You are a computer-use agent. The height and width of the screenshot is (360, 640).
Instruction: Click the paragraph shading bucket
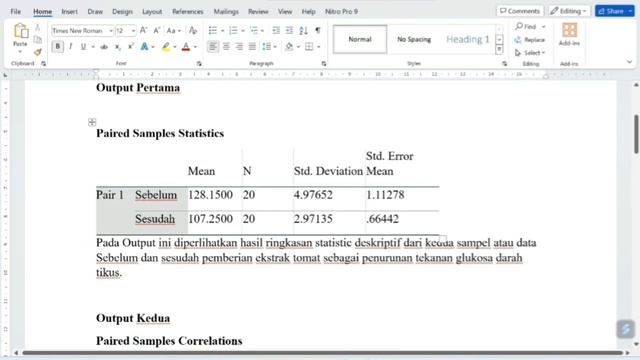[289, 47]
